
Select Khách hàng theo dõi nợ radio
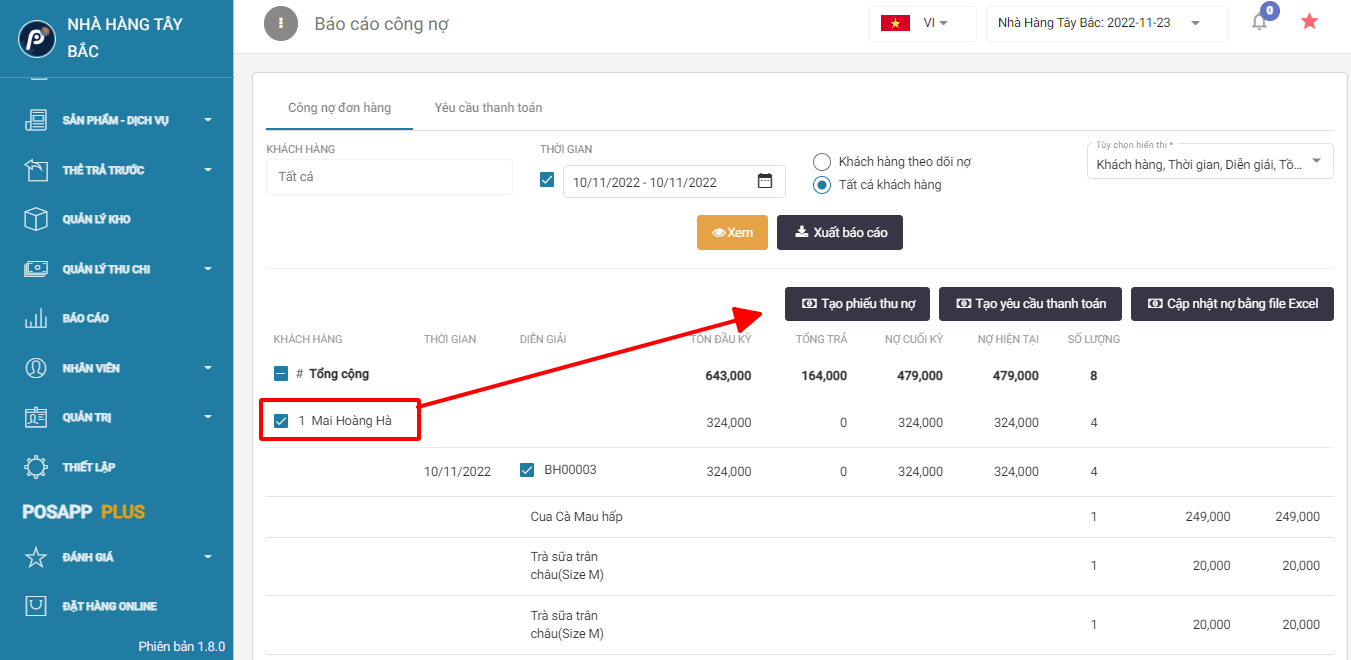[822, 162]
